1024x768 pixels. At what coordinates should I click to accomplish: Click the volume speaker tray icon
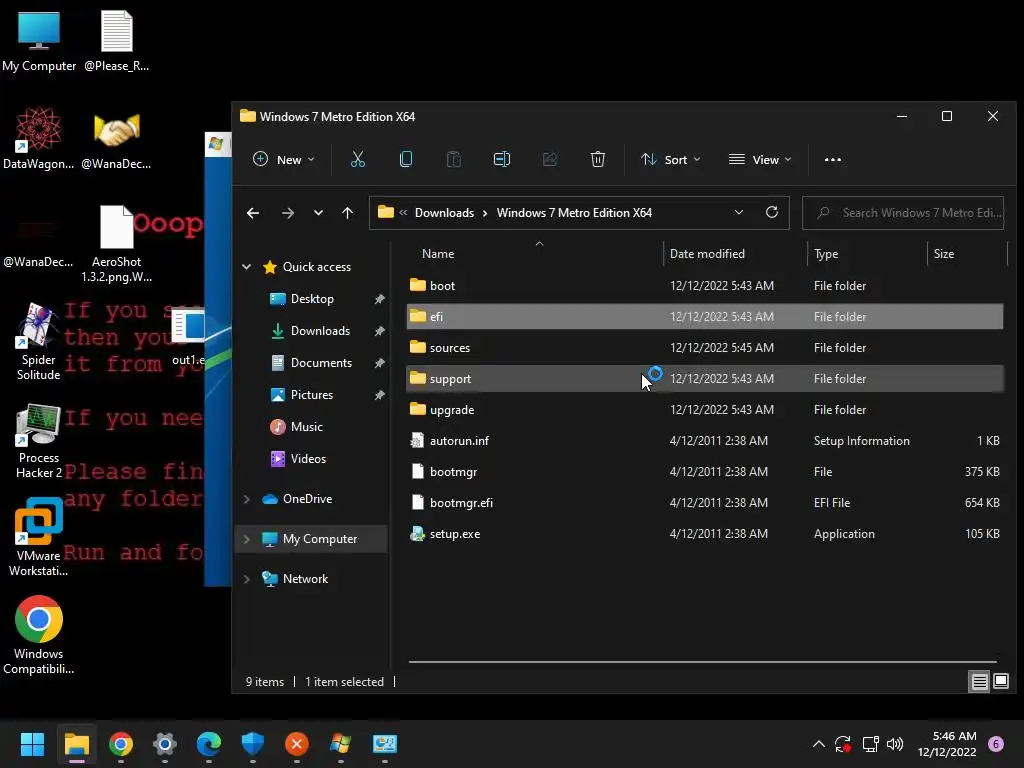tap(895, 744)
